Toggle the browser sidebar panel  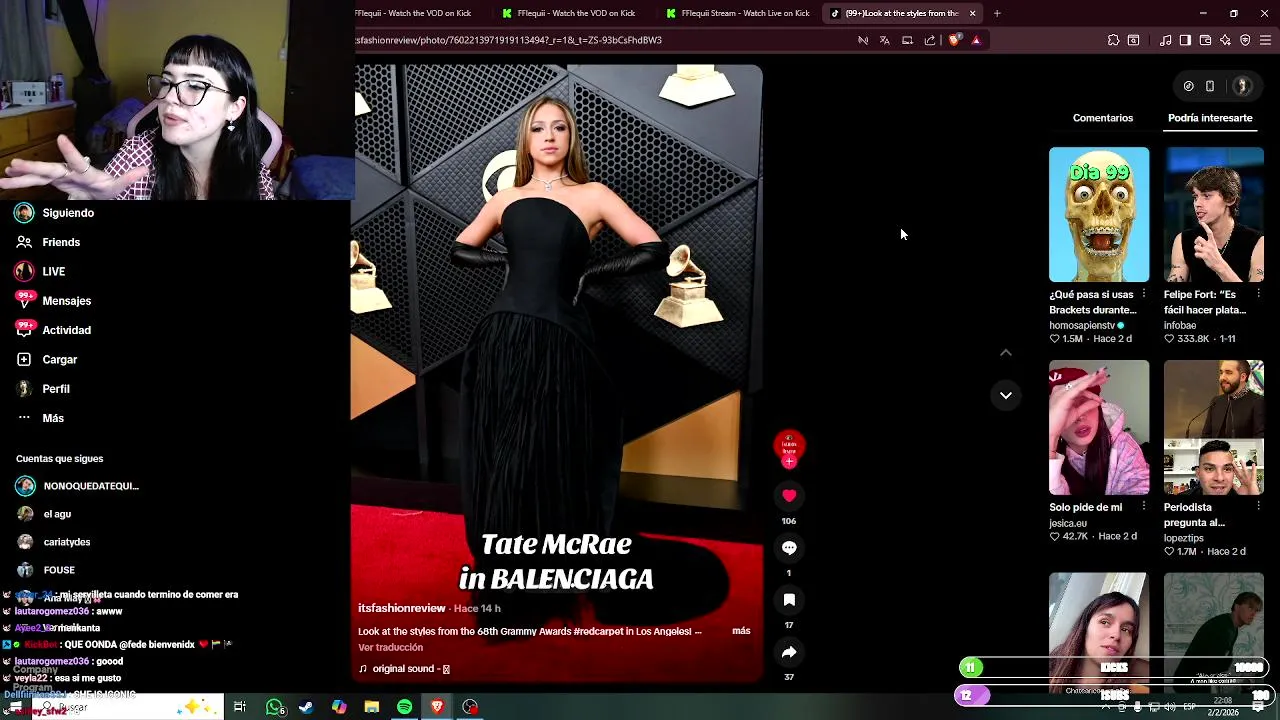[1185, 40]
